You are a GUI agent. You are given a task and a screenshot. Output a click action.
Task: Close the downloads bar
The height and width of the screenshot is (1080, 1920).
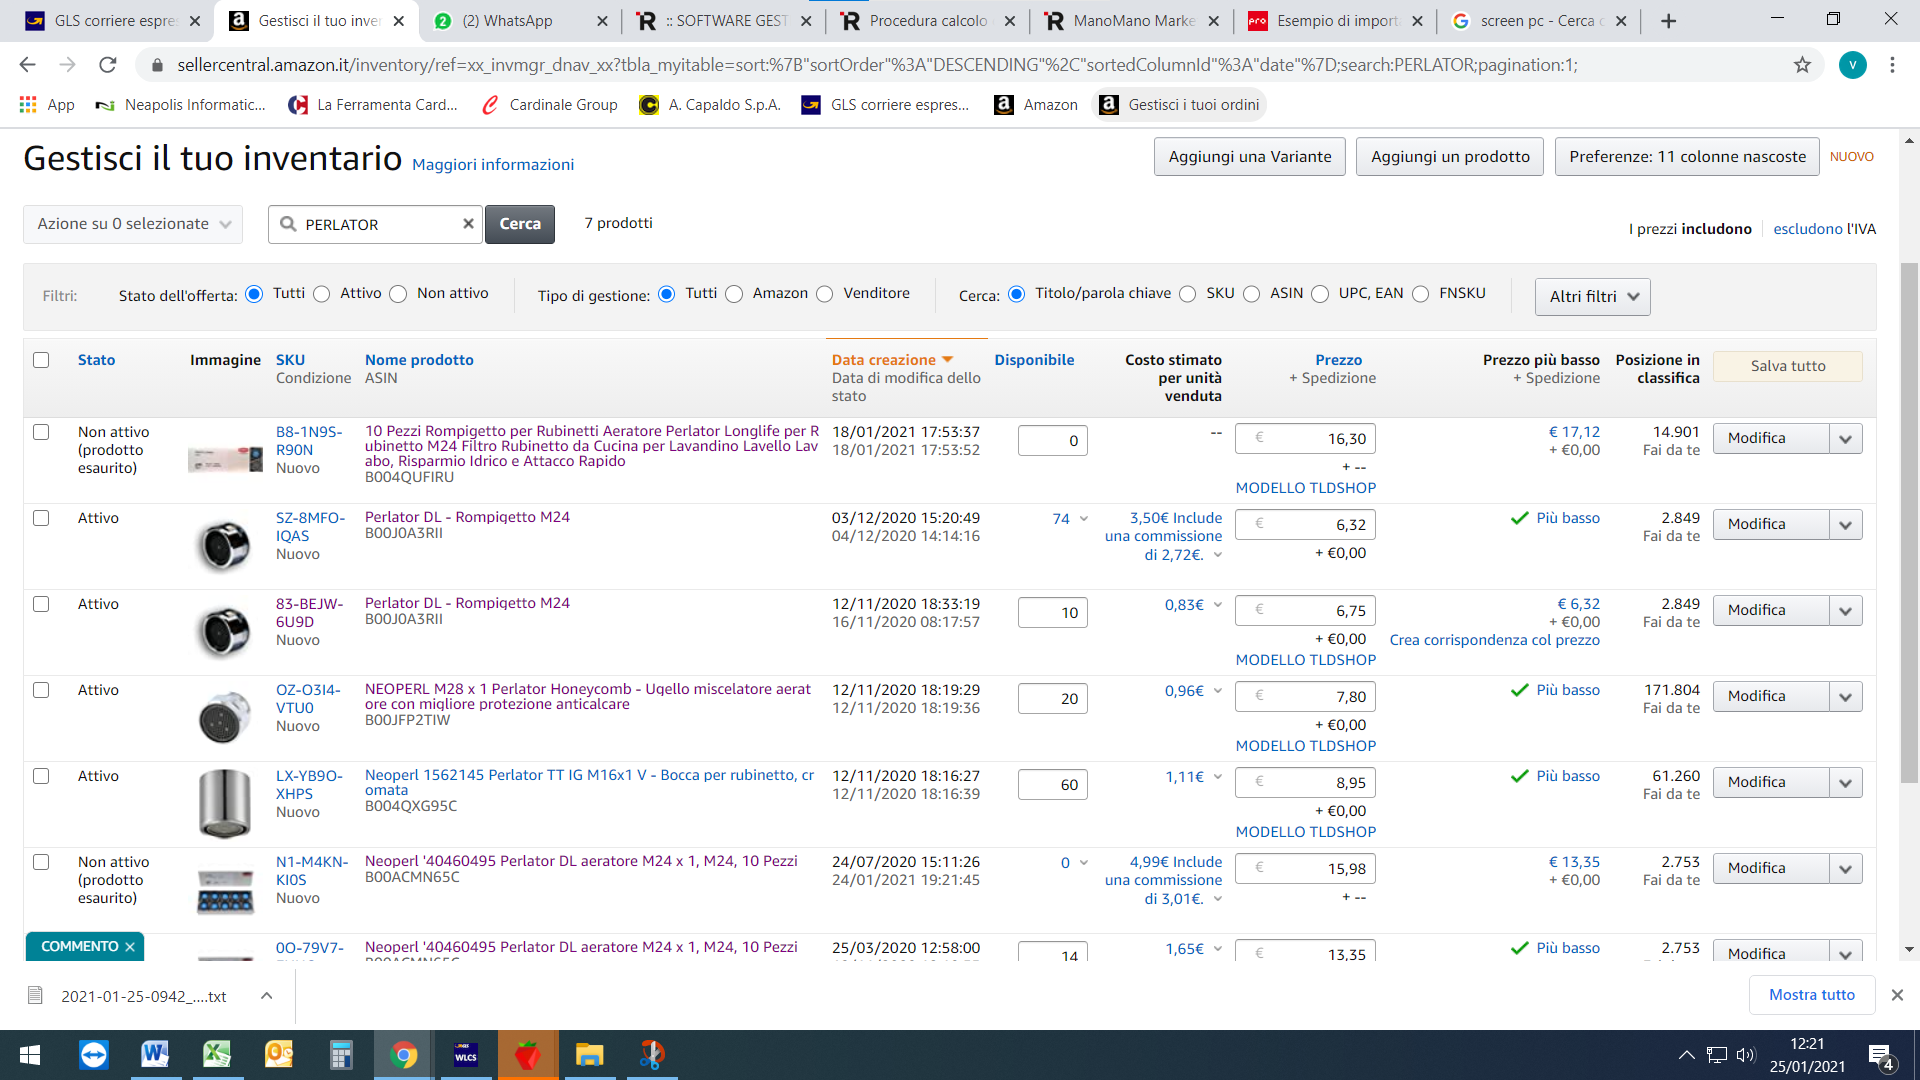[1897, 995]
